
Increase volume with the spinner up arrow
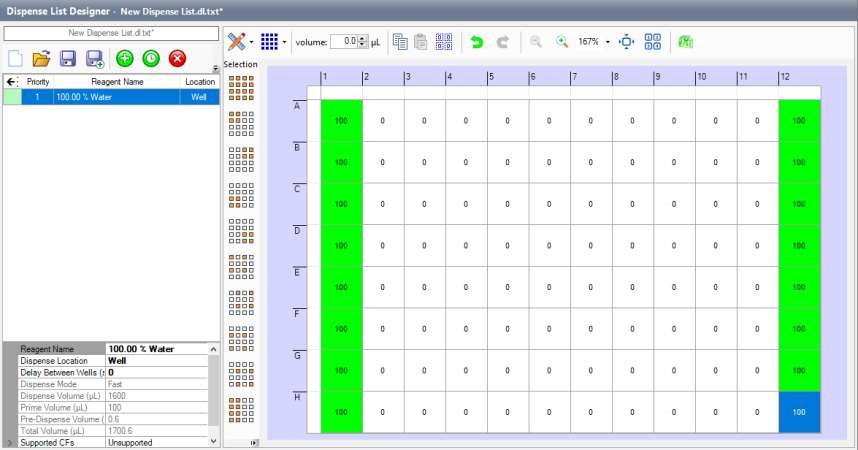(x=363, y=38)
